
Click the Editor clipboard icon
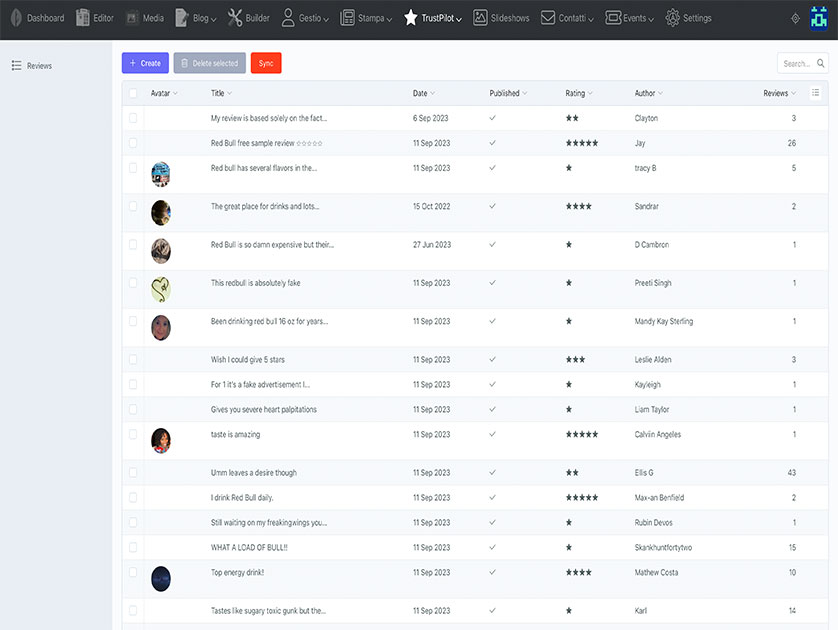click(82, 18)
